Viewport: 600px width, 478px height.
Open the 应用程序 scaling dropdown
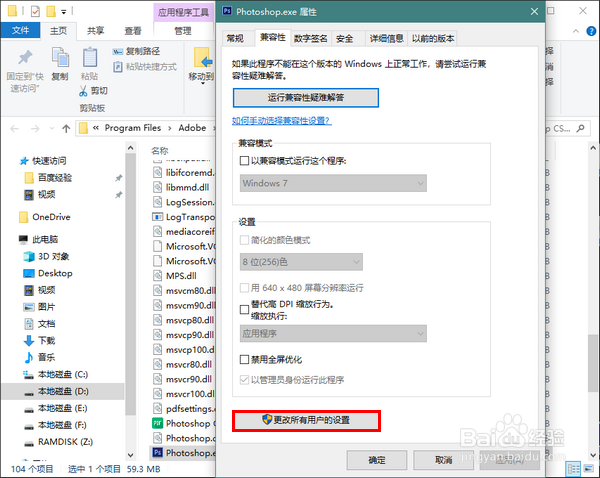tap(333, 334)
